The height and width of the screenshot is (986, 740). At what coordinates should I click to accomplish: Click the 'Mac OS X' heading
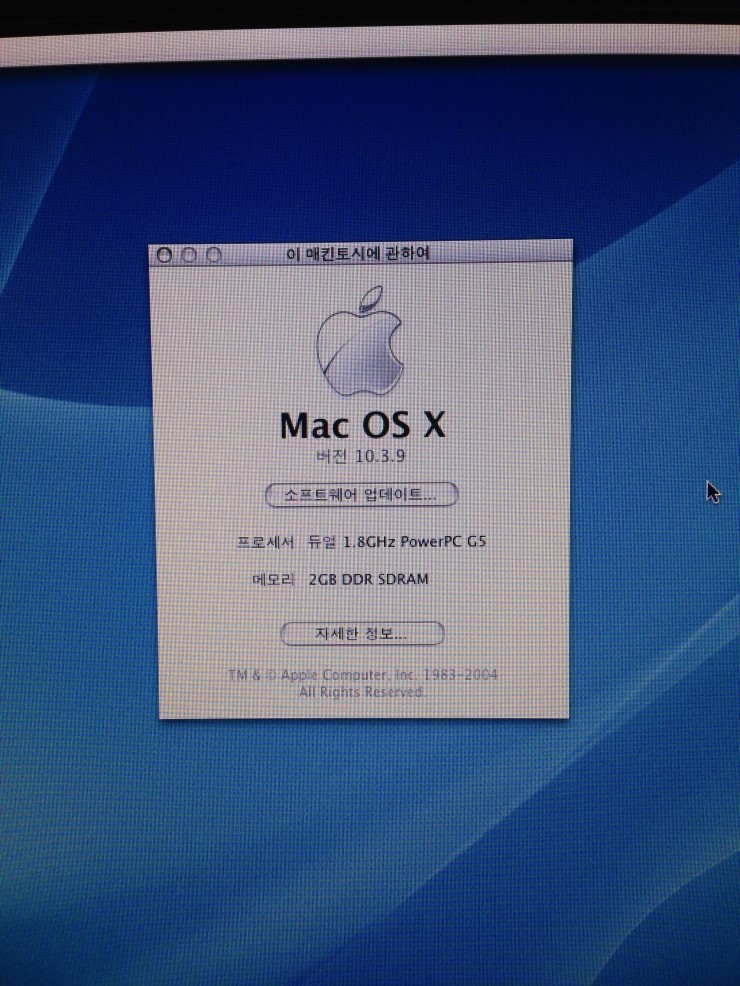[x=362, y=425]
